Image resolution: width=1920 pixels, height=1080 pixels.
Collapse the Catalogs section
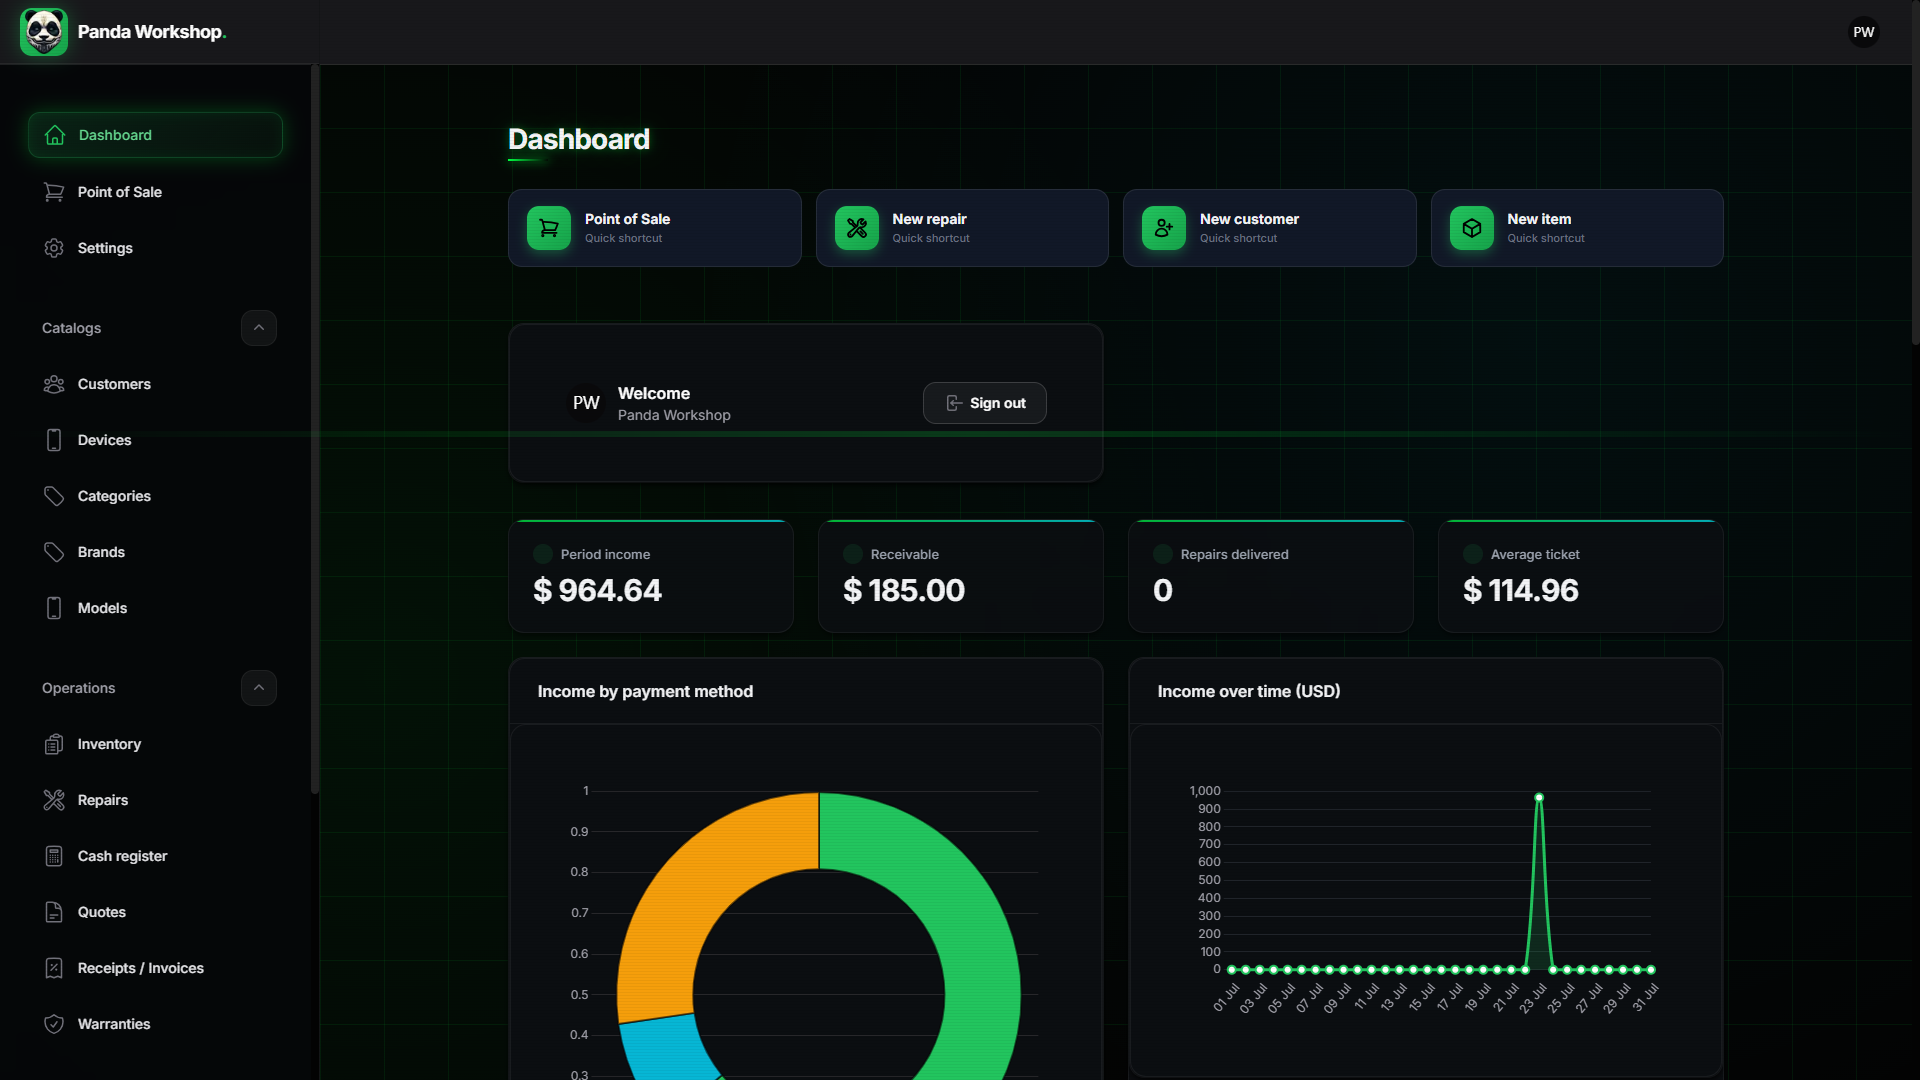(x=259, y=328)
